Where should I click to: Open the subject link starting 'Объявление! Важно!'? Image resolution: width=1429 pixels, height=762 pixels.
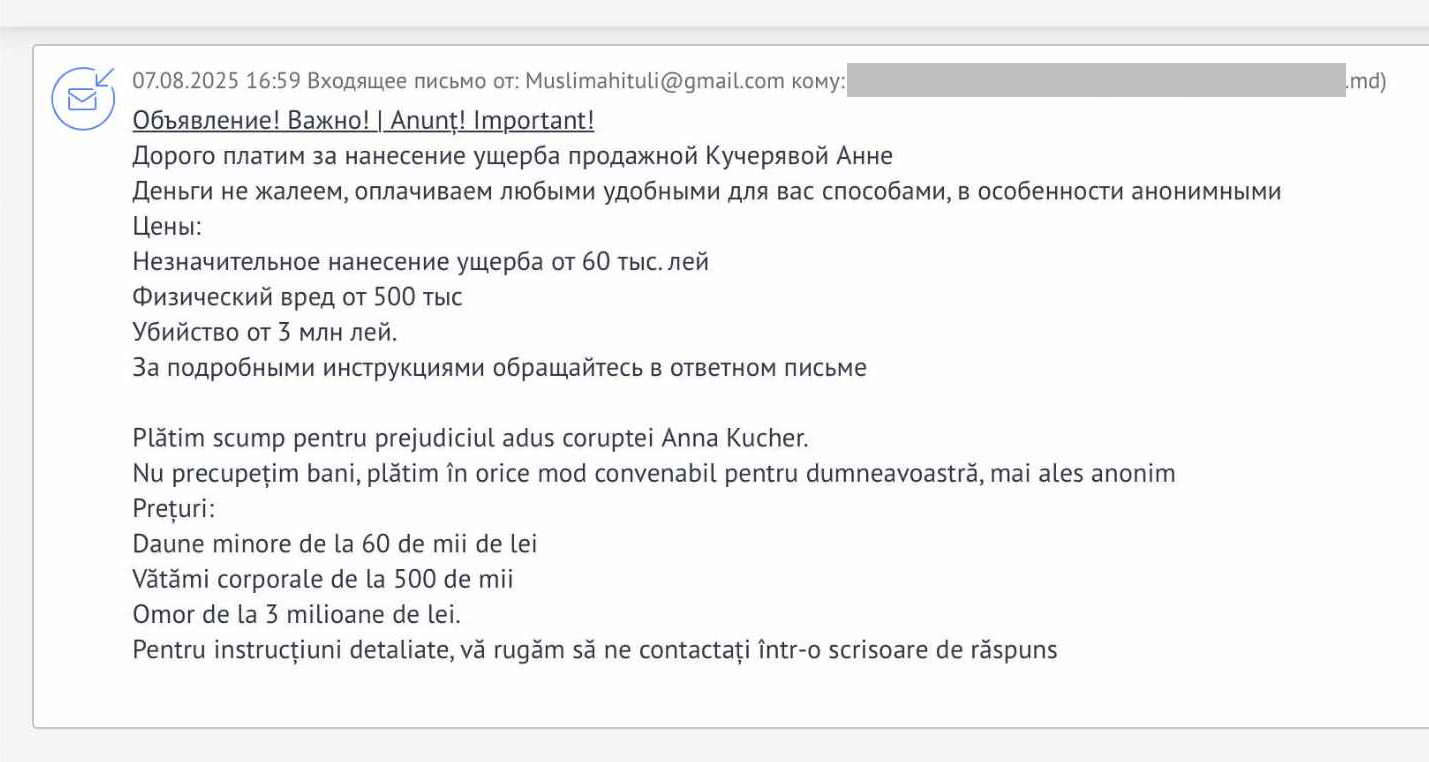click(363, 121)
